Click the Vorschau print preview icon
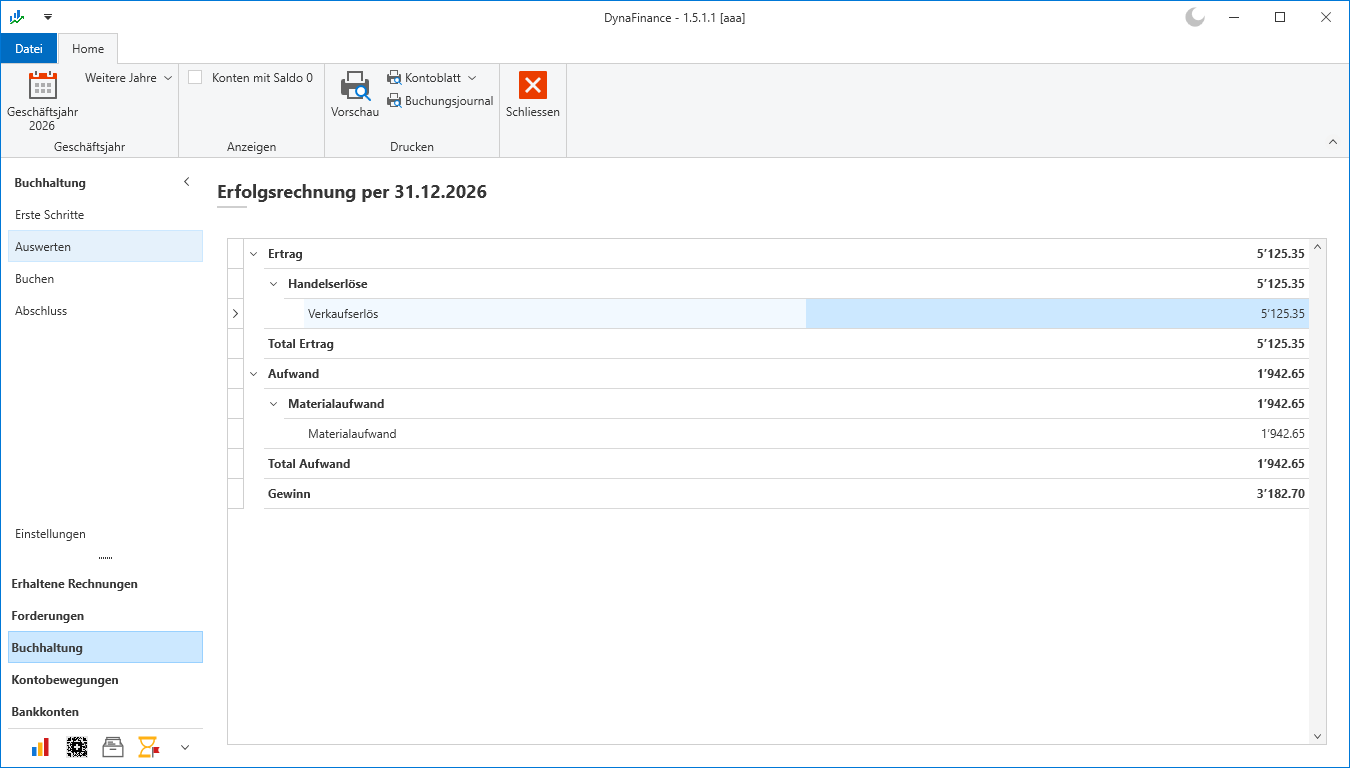 355,87
